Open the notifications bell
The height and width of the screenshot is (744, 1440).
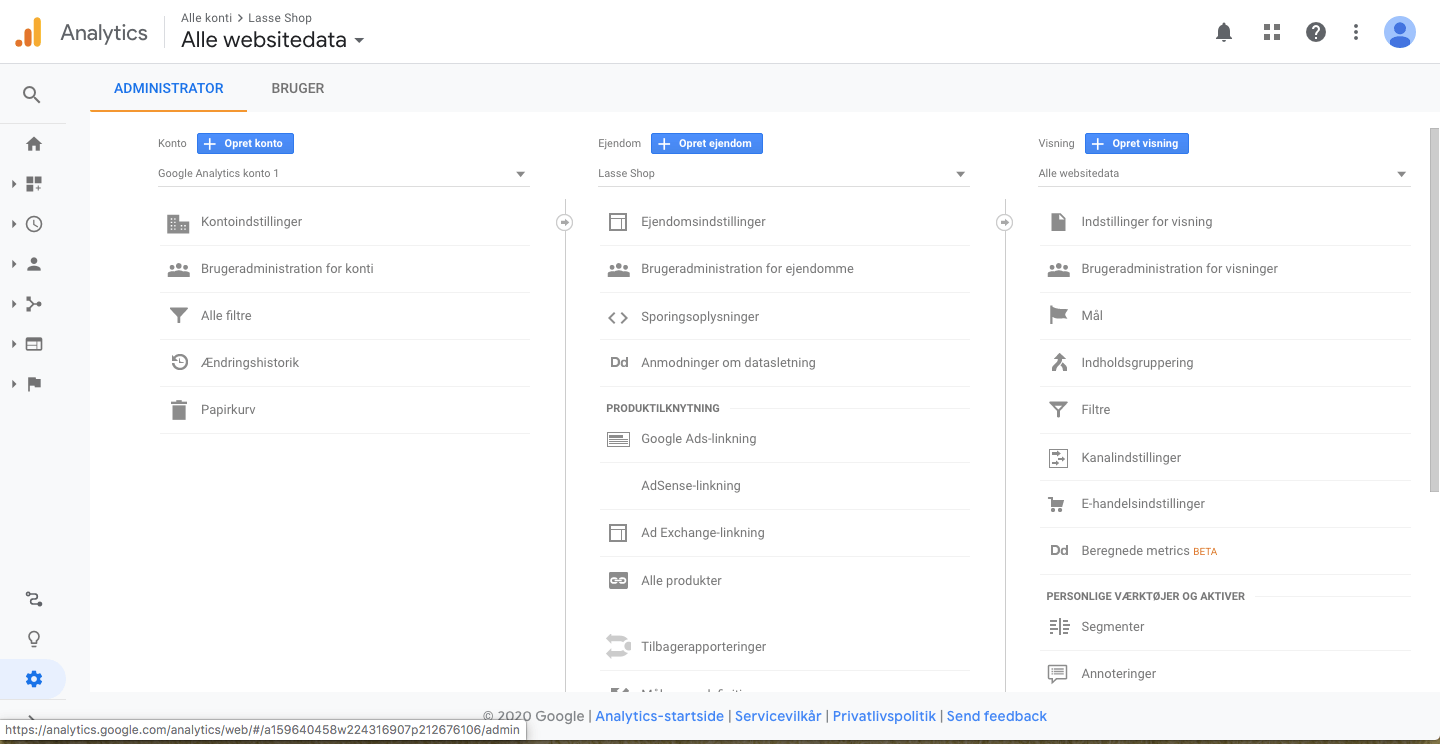[x=1224, y=32]
